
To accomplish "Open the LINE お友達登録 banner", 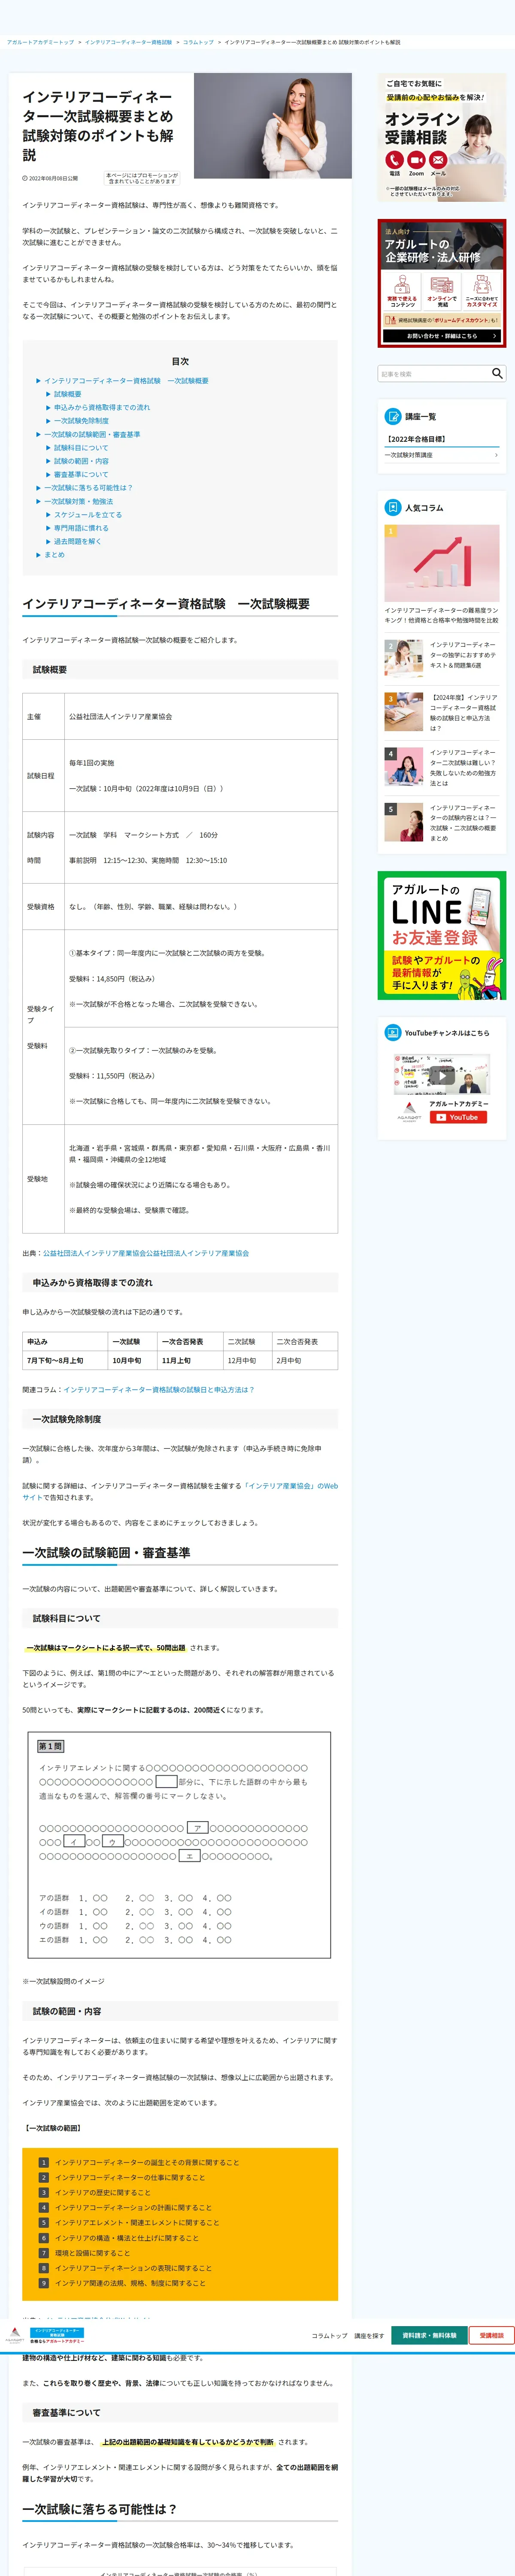I will [441, 935].
